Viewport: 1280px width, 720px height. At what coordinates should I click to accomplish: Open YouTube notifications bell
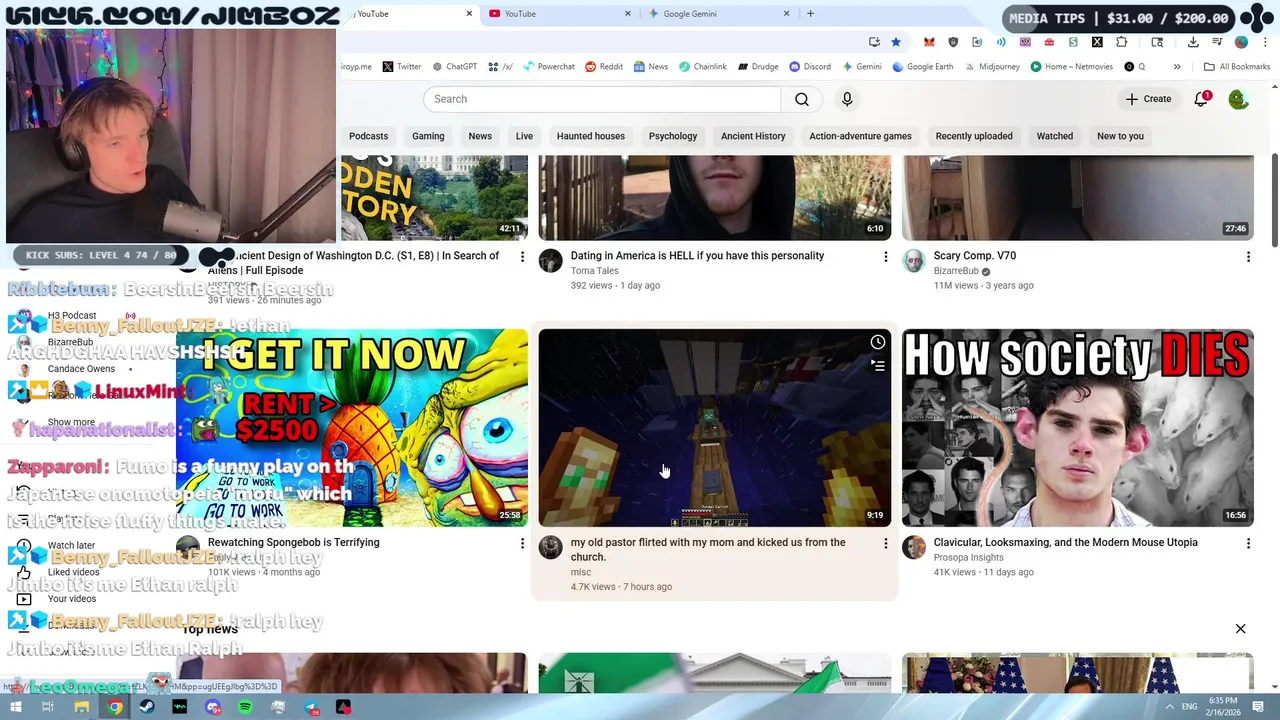(x=1201, y=99)
